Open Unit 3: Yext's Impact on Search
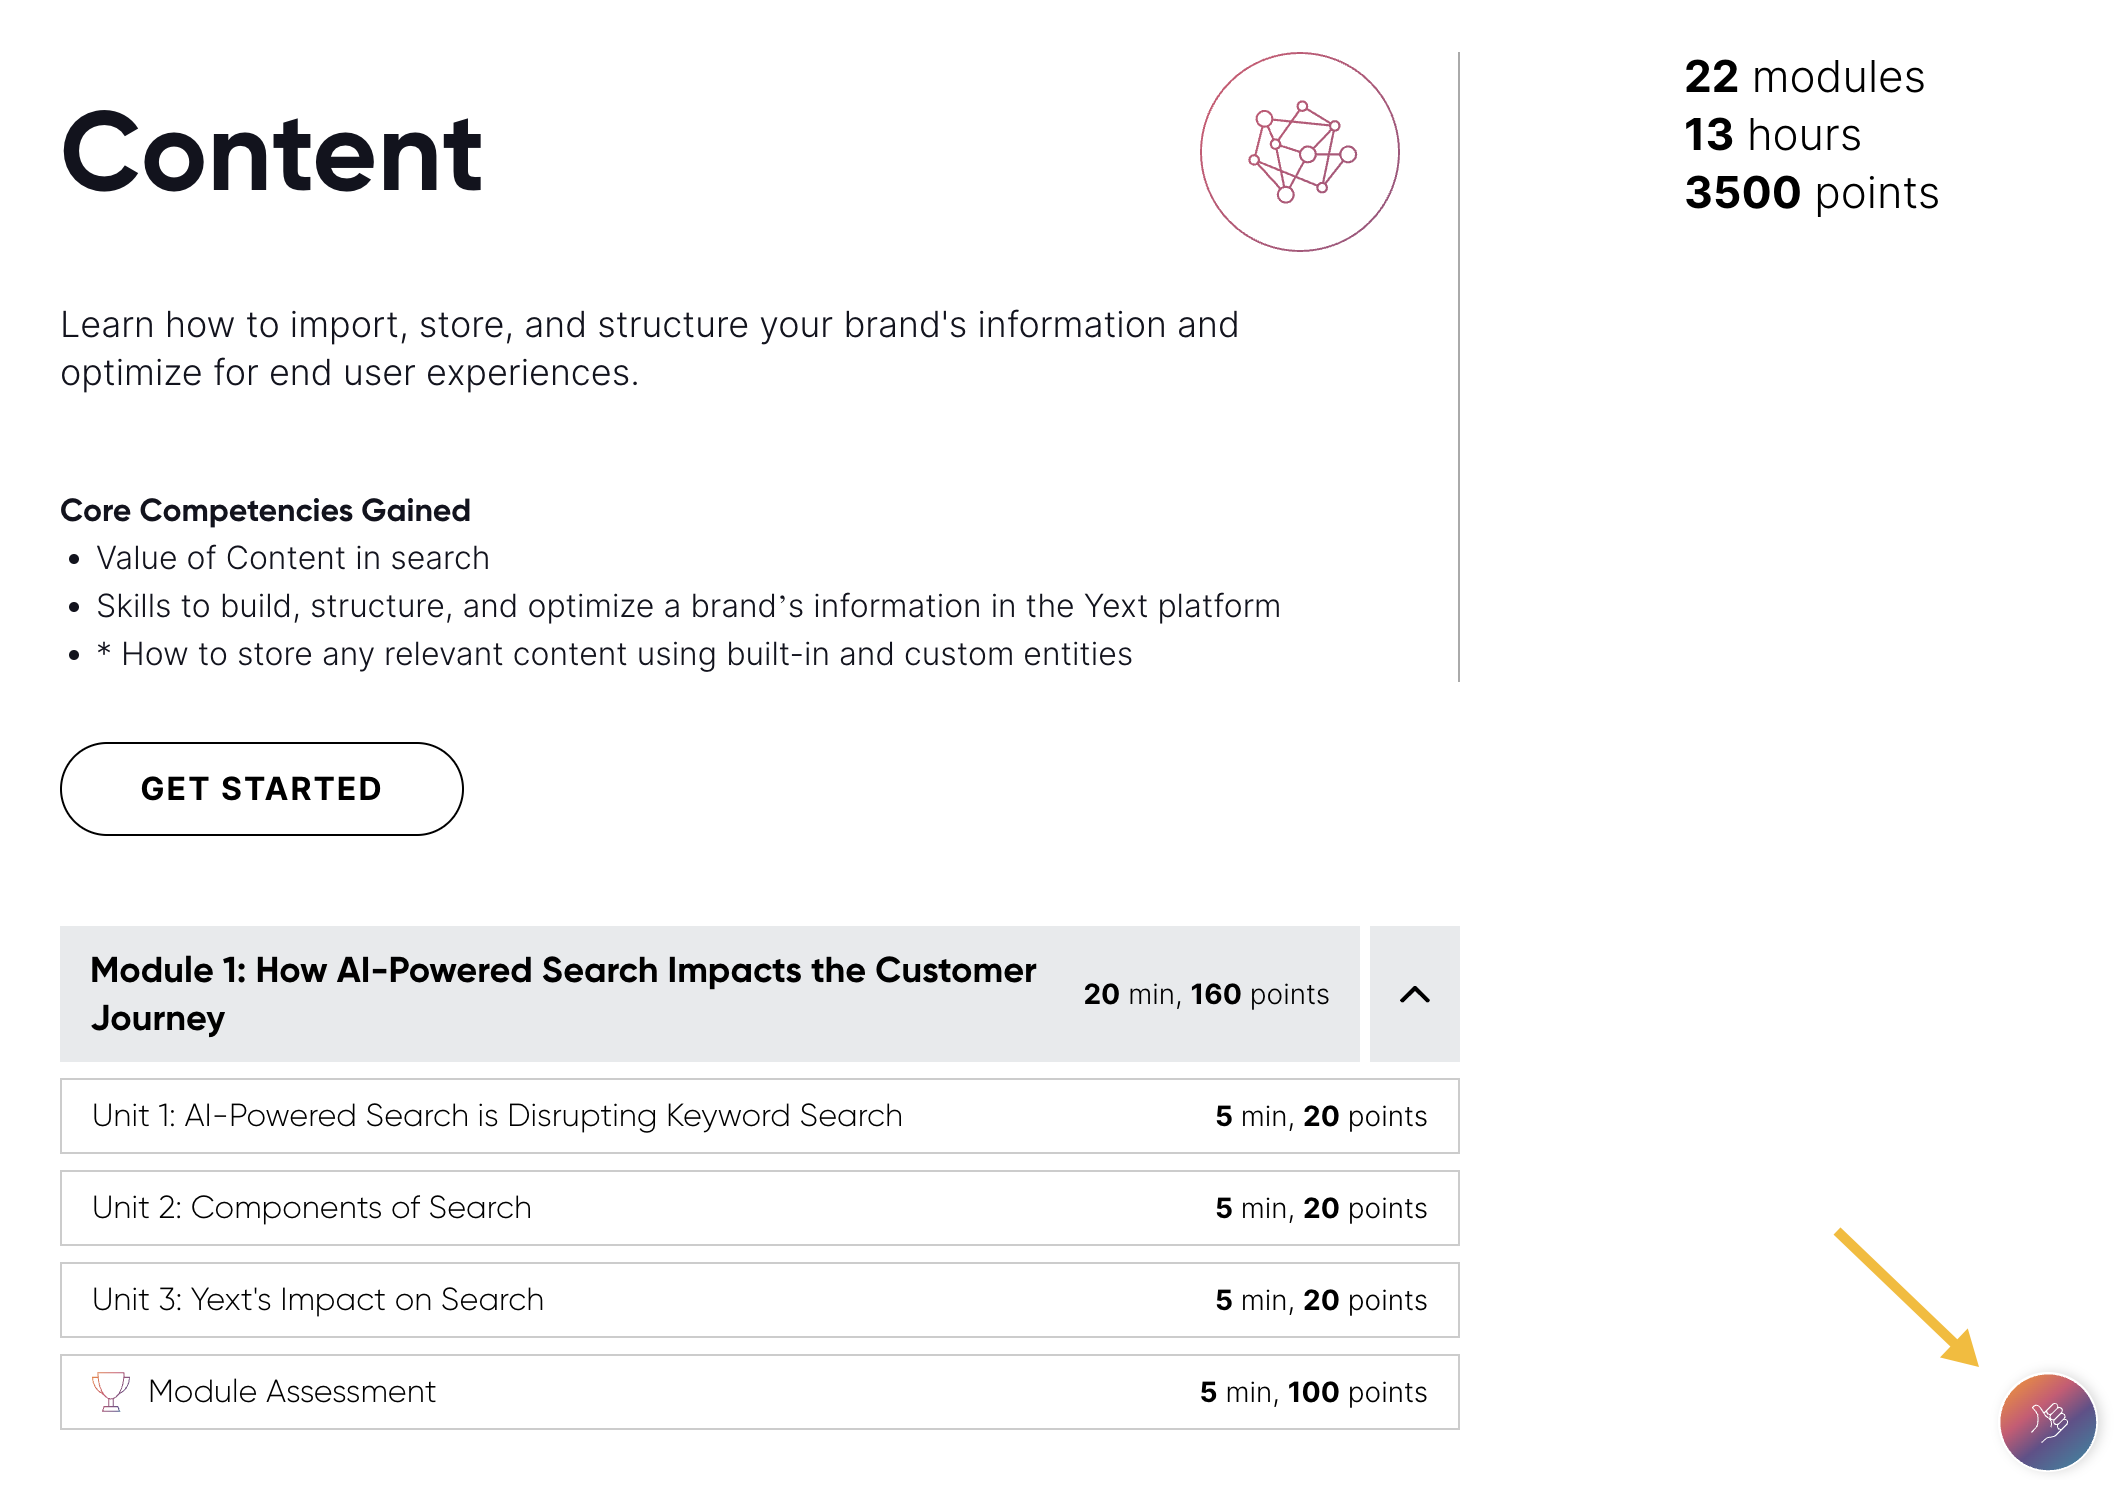Screen dimensions: 2114x1488 (759, 1300)
